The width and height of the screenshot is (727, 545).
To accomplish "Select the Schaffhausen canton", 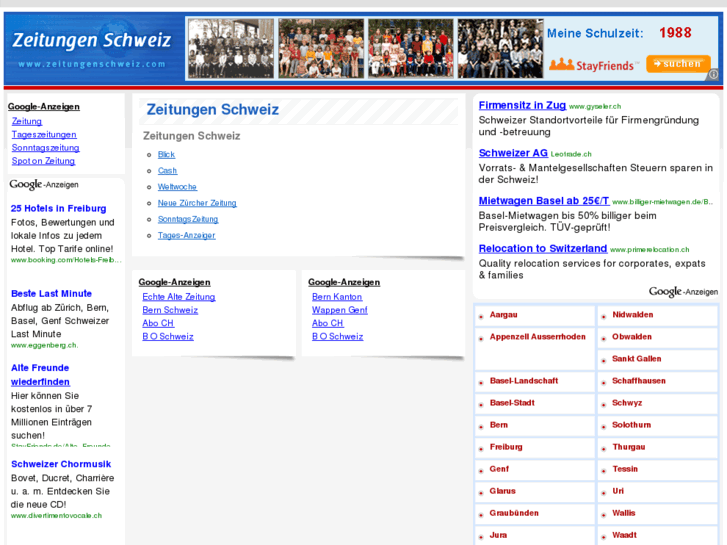I will click(638, 381).
